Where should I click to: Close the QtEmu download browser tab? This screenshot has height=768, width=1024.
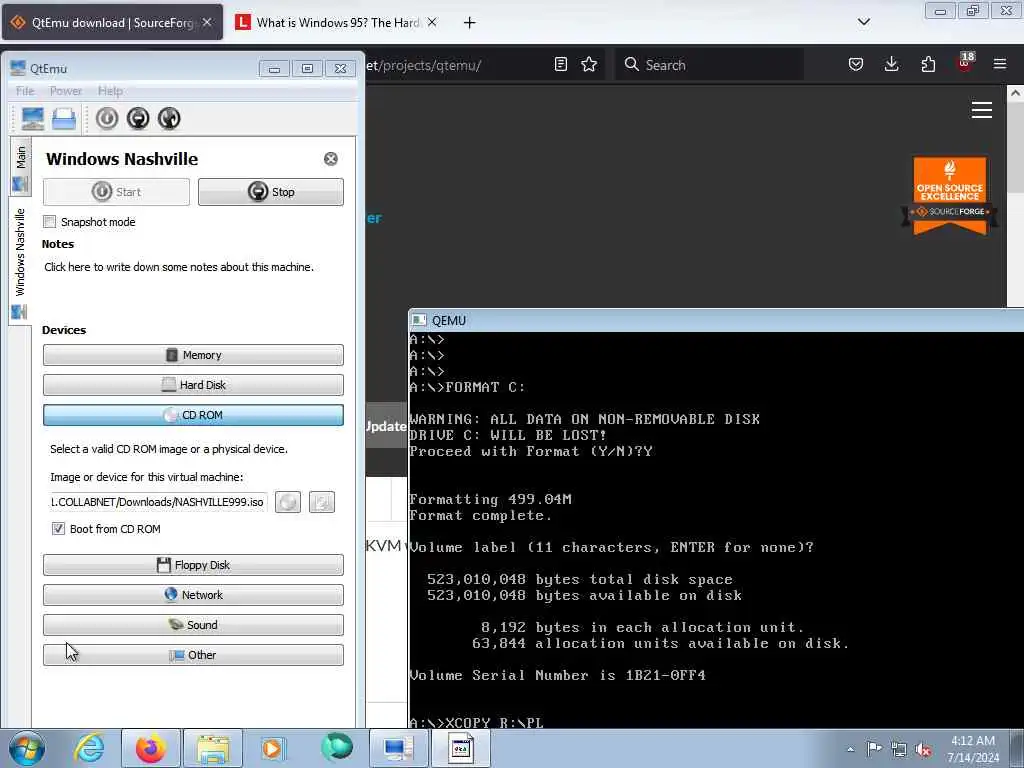pyautogui.click(x=207, y=22)
